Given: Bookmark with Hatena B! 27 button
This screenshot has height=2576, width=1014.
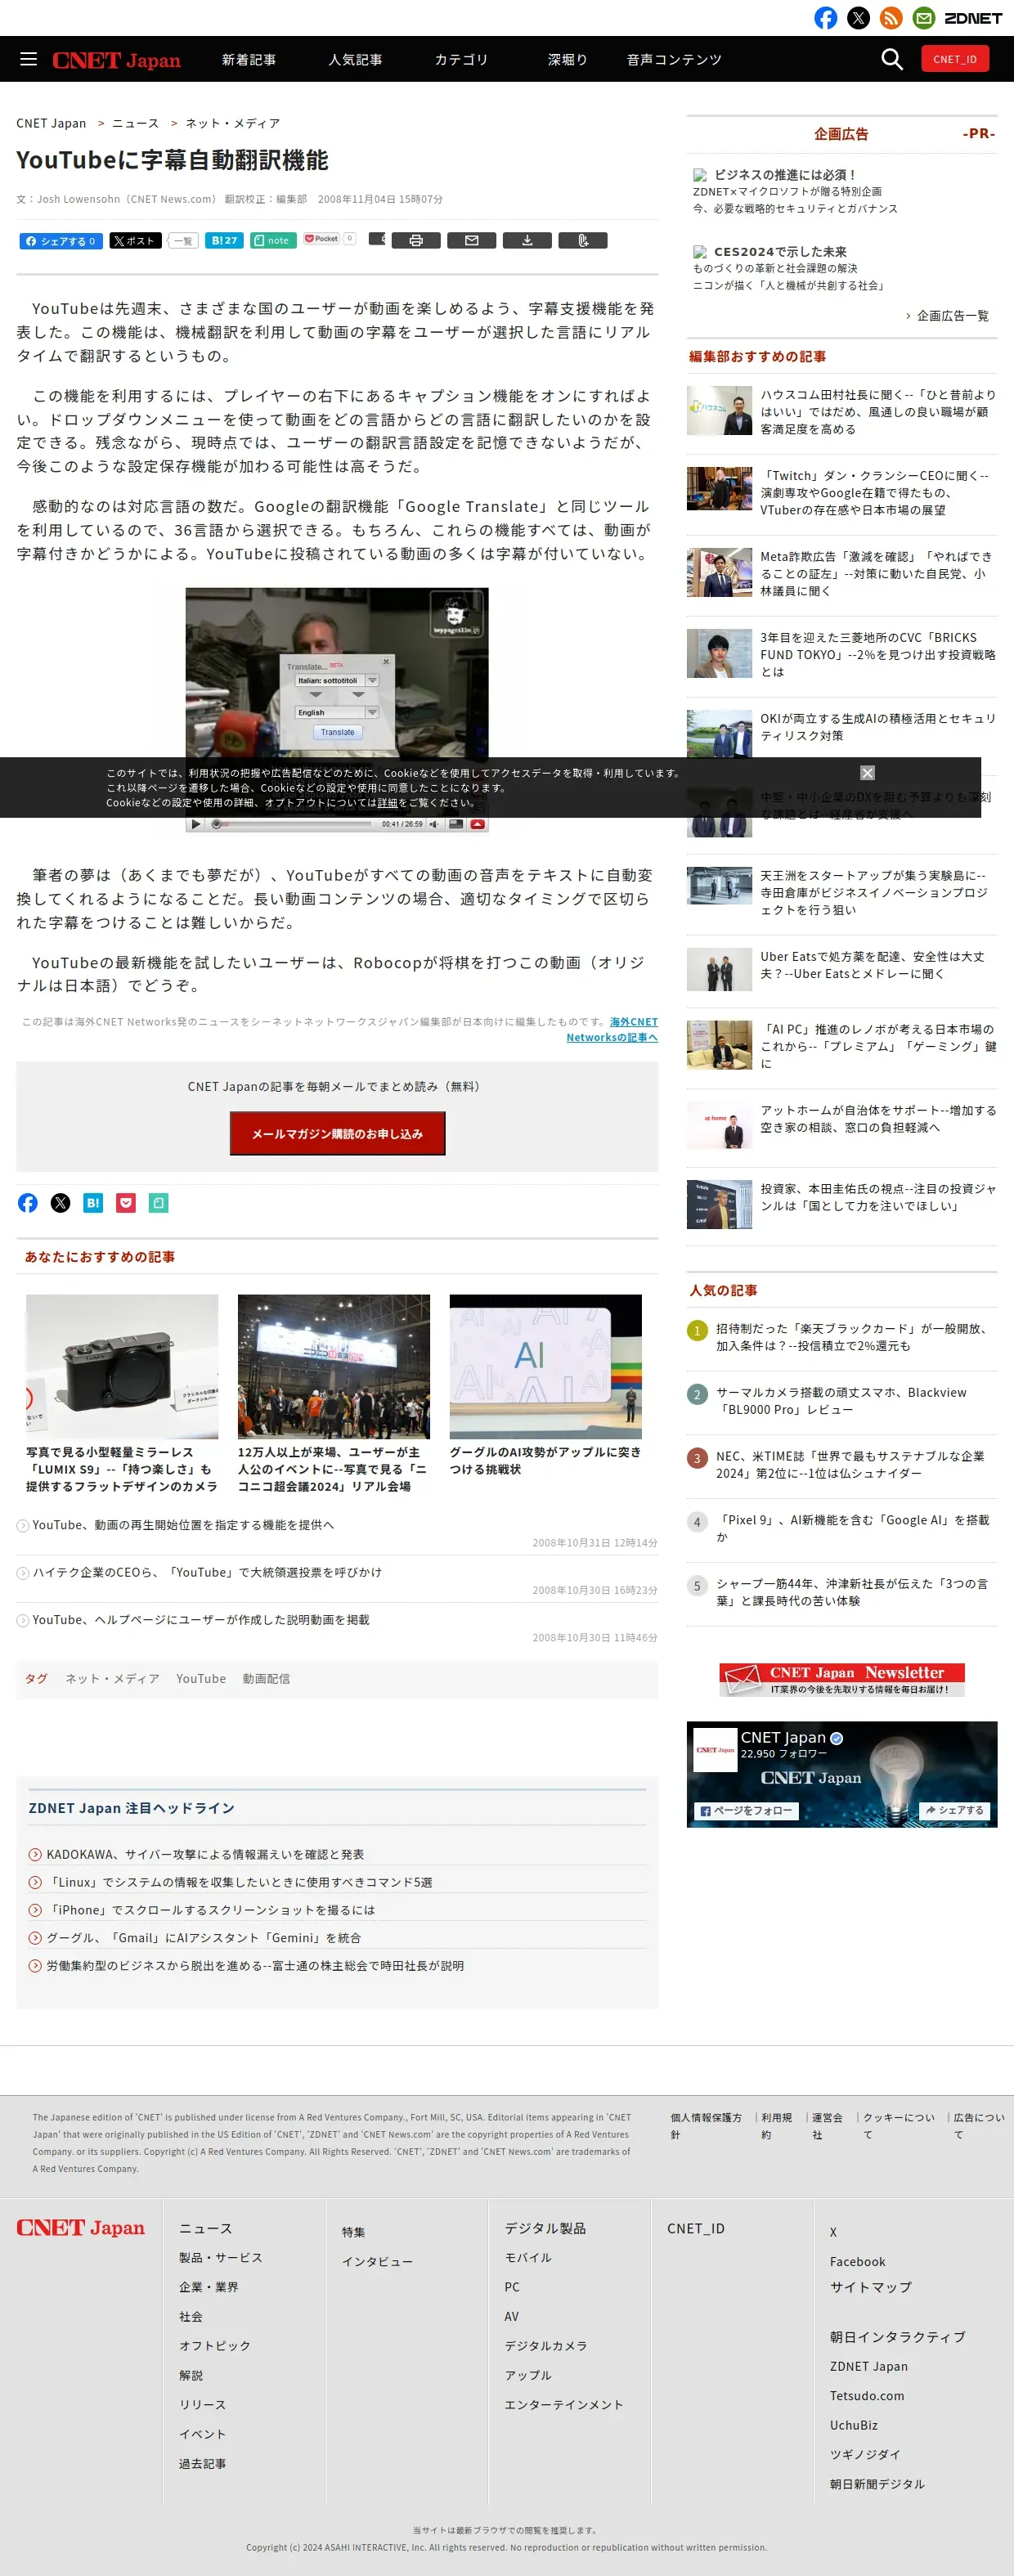Looking at the screenshot, I should 224,240.
